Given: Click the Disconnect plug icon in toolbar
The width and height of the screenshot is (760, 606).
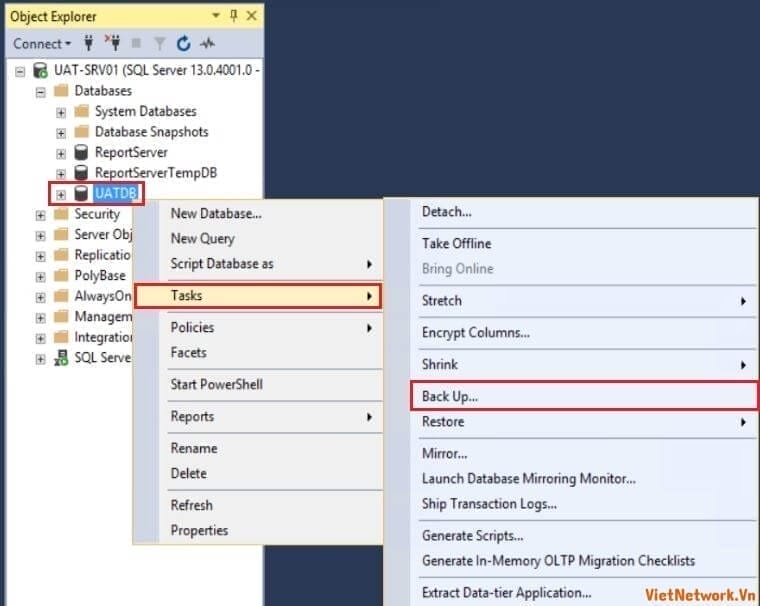Looking at the screenshot, I should coord(112,44).
